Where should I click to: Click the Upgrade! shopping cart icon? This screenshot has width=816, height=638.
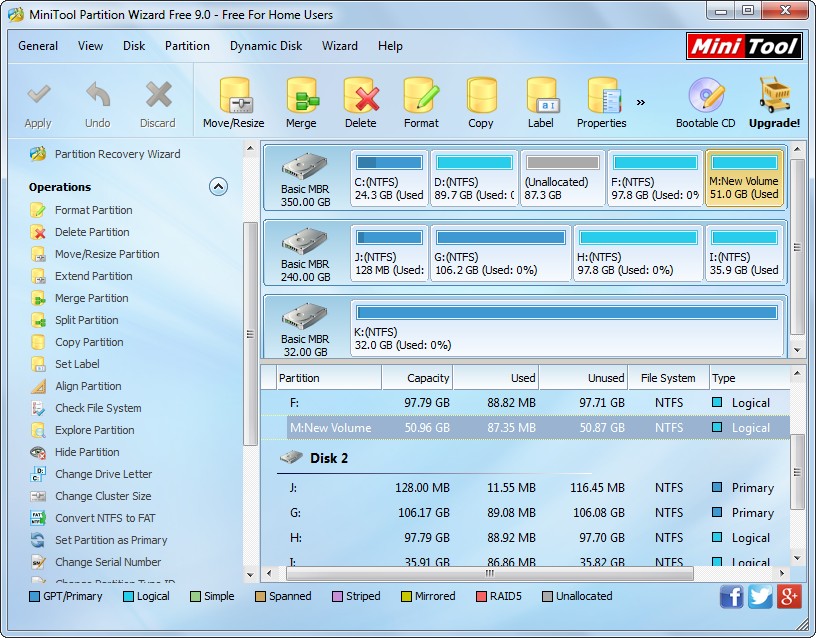point(774,95)
